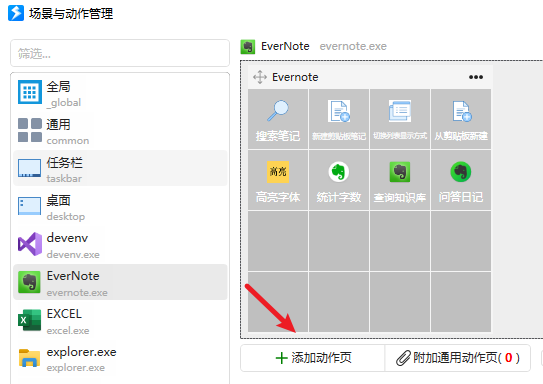The height and width of the screenshot is (384, 543).
Task: Click the 添加动作页 button
Action: [313, 358]
